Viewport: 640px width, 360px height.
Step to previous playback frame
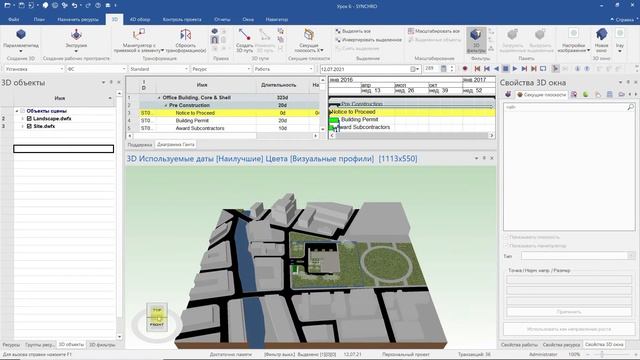click(487, 69)
